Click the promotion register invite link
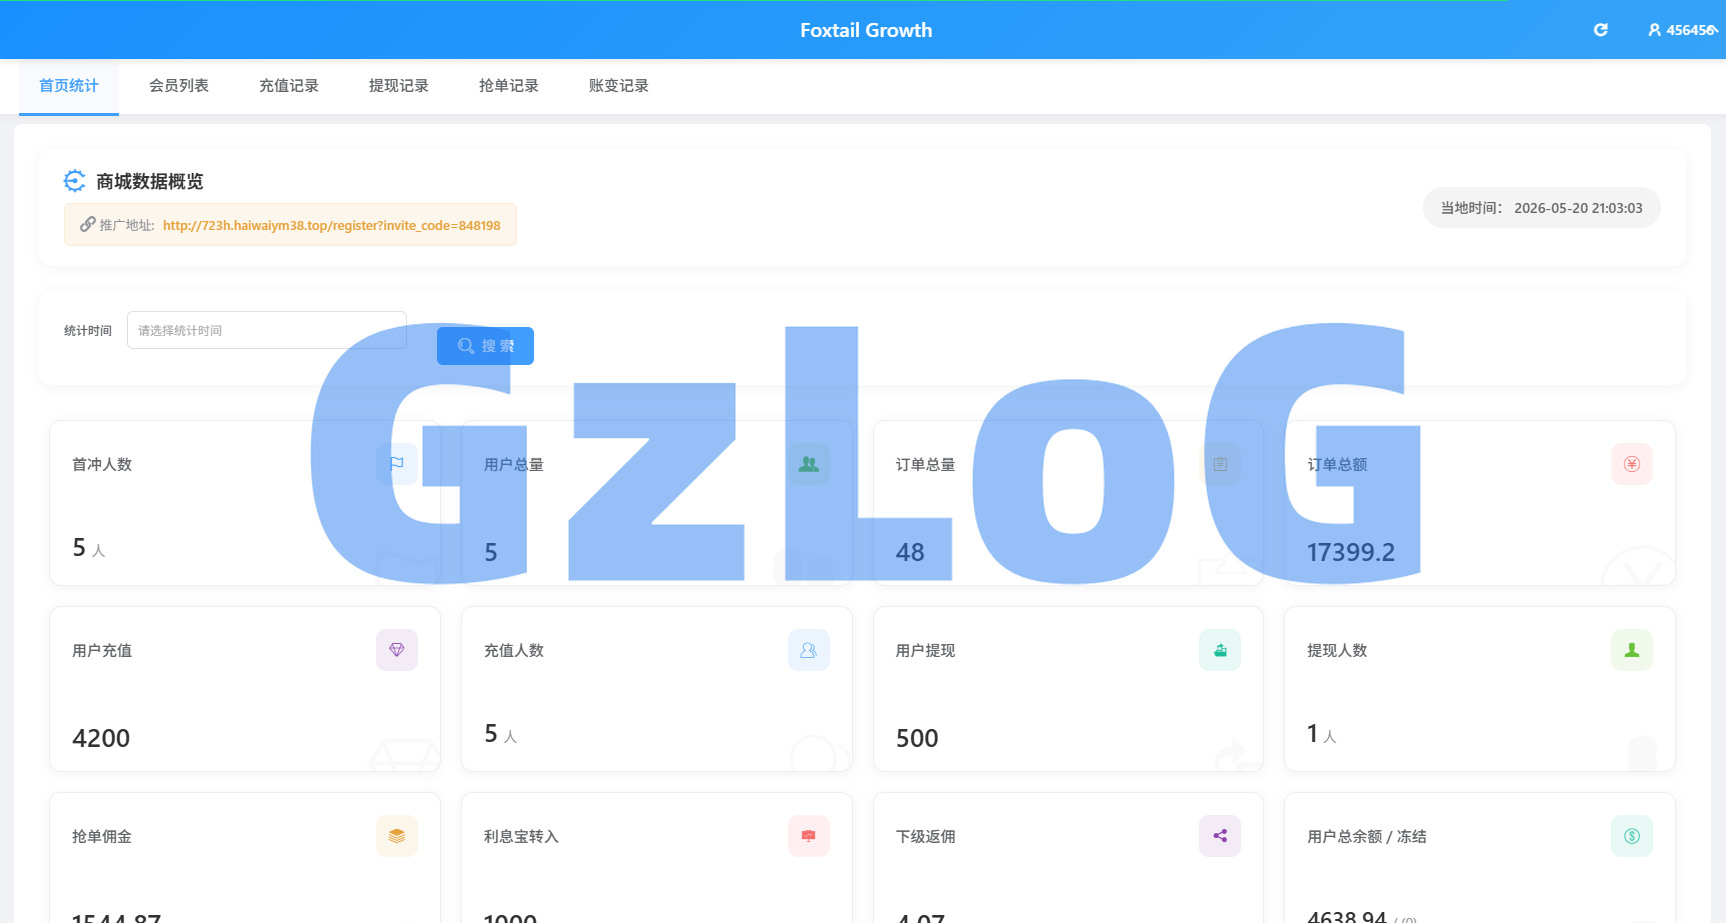This screenshot has height=923, width=1726. tap(331, 225)
